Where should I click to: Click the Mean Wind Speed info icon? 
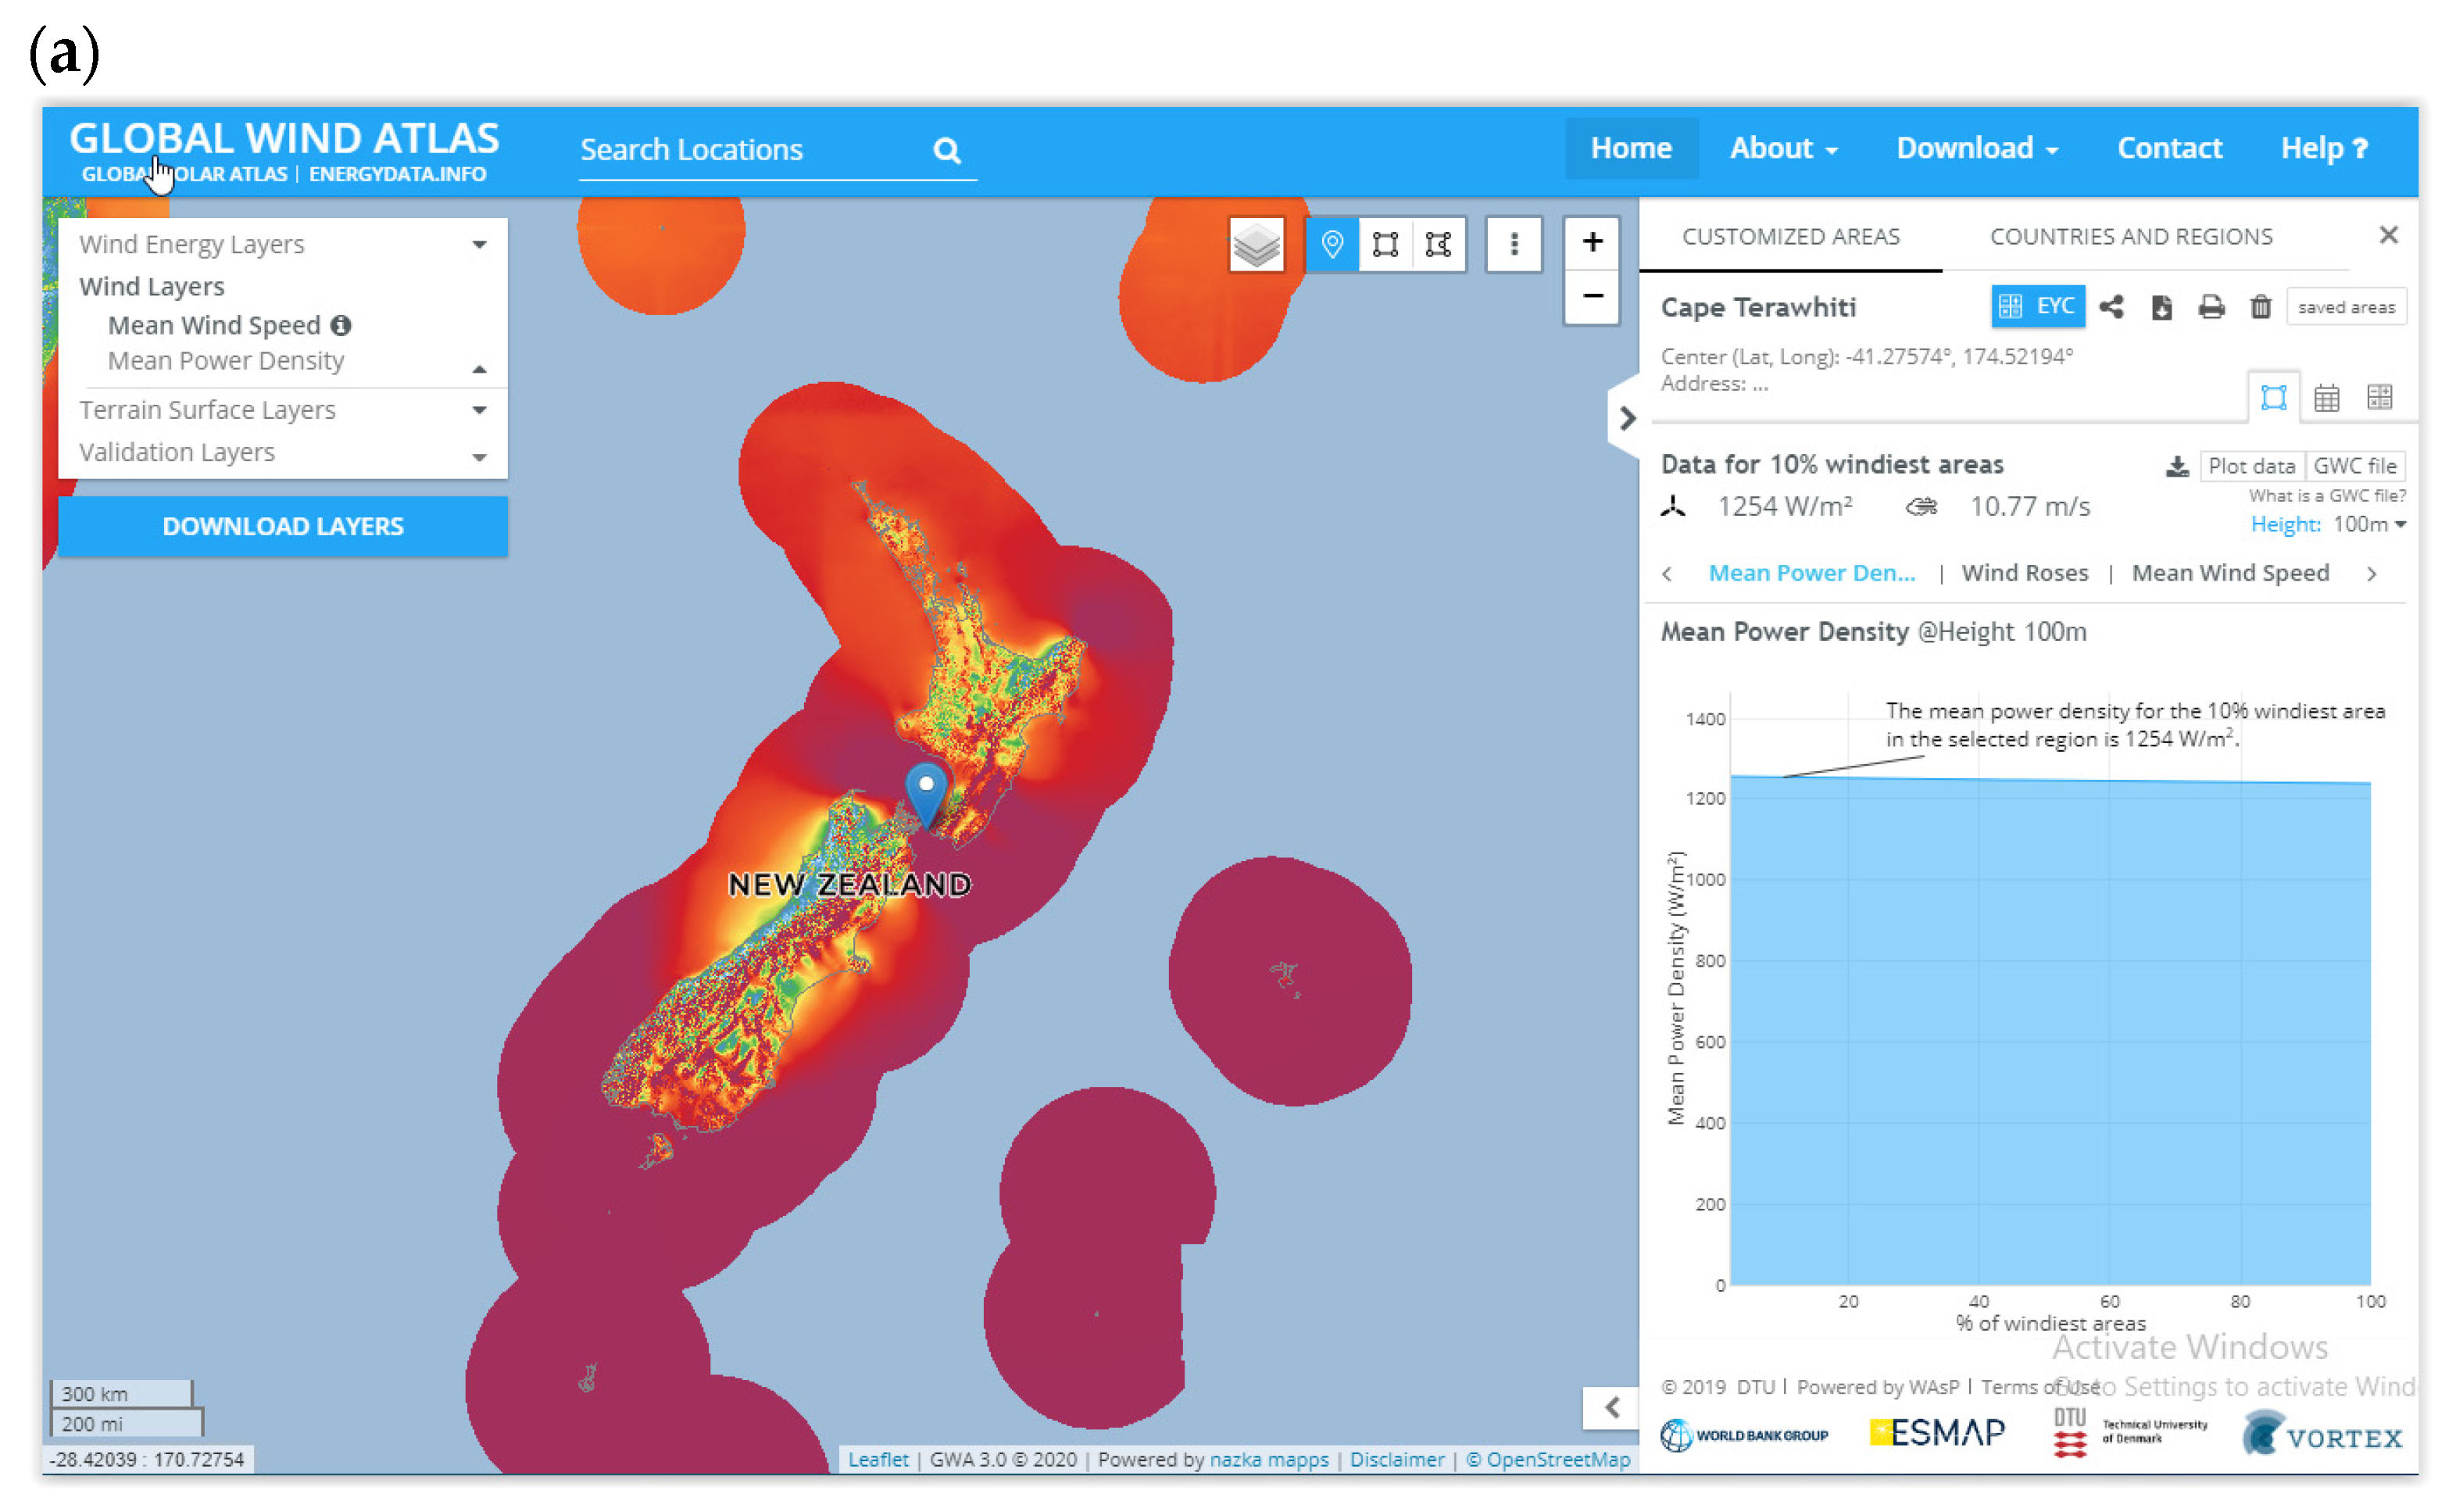click(341, 325)
